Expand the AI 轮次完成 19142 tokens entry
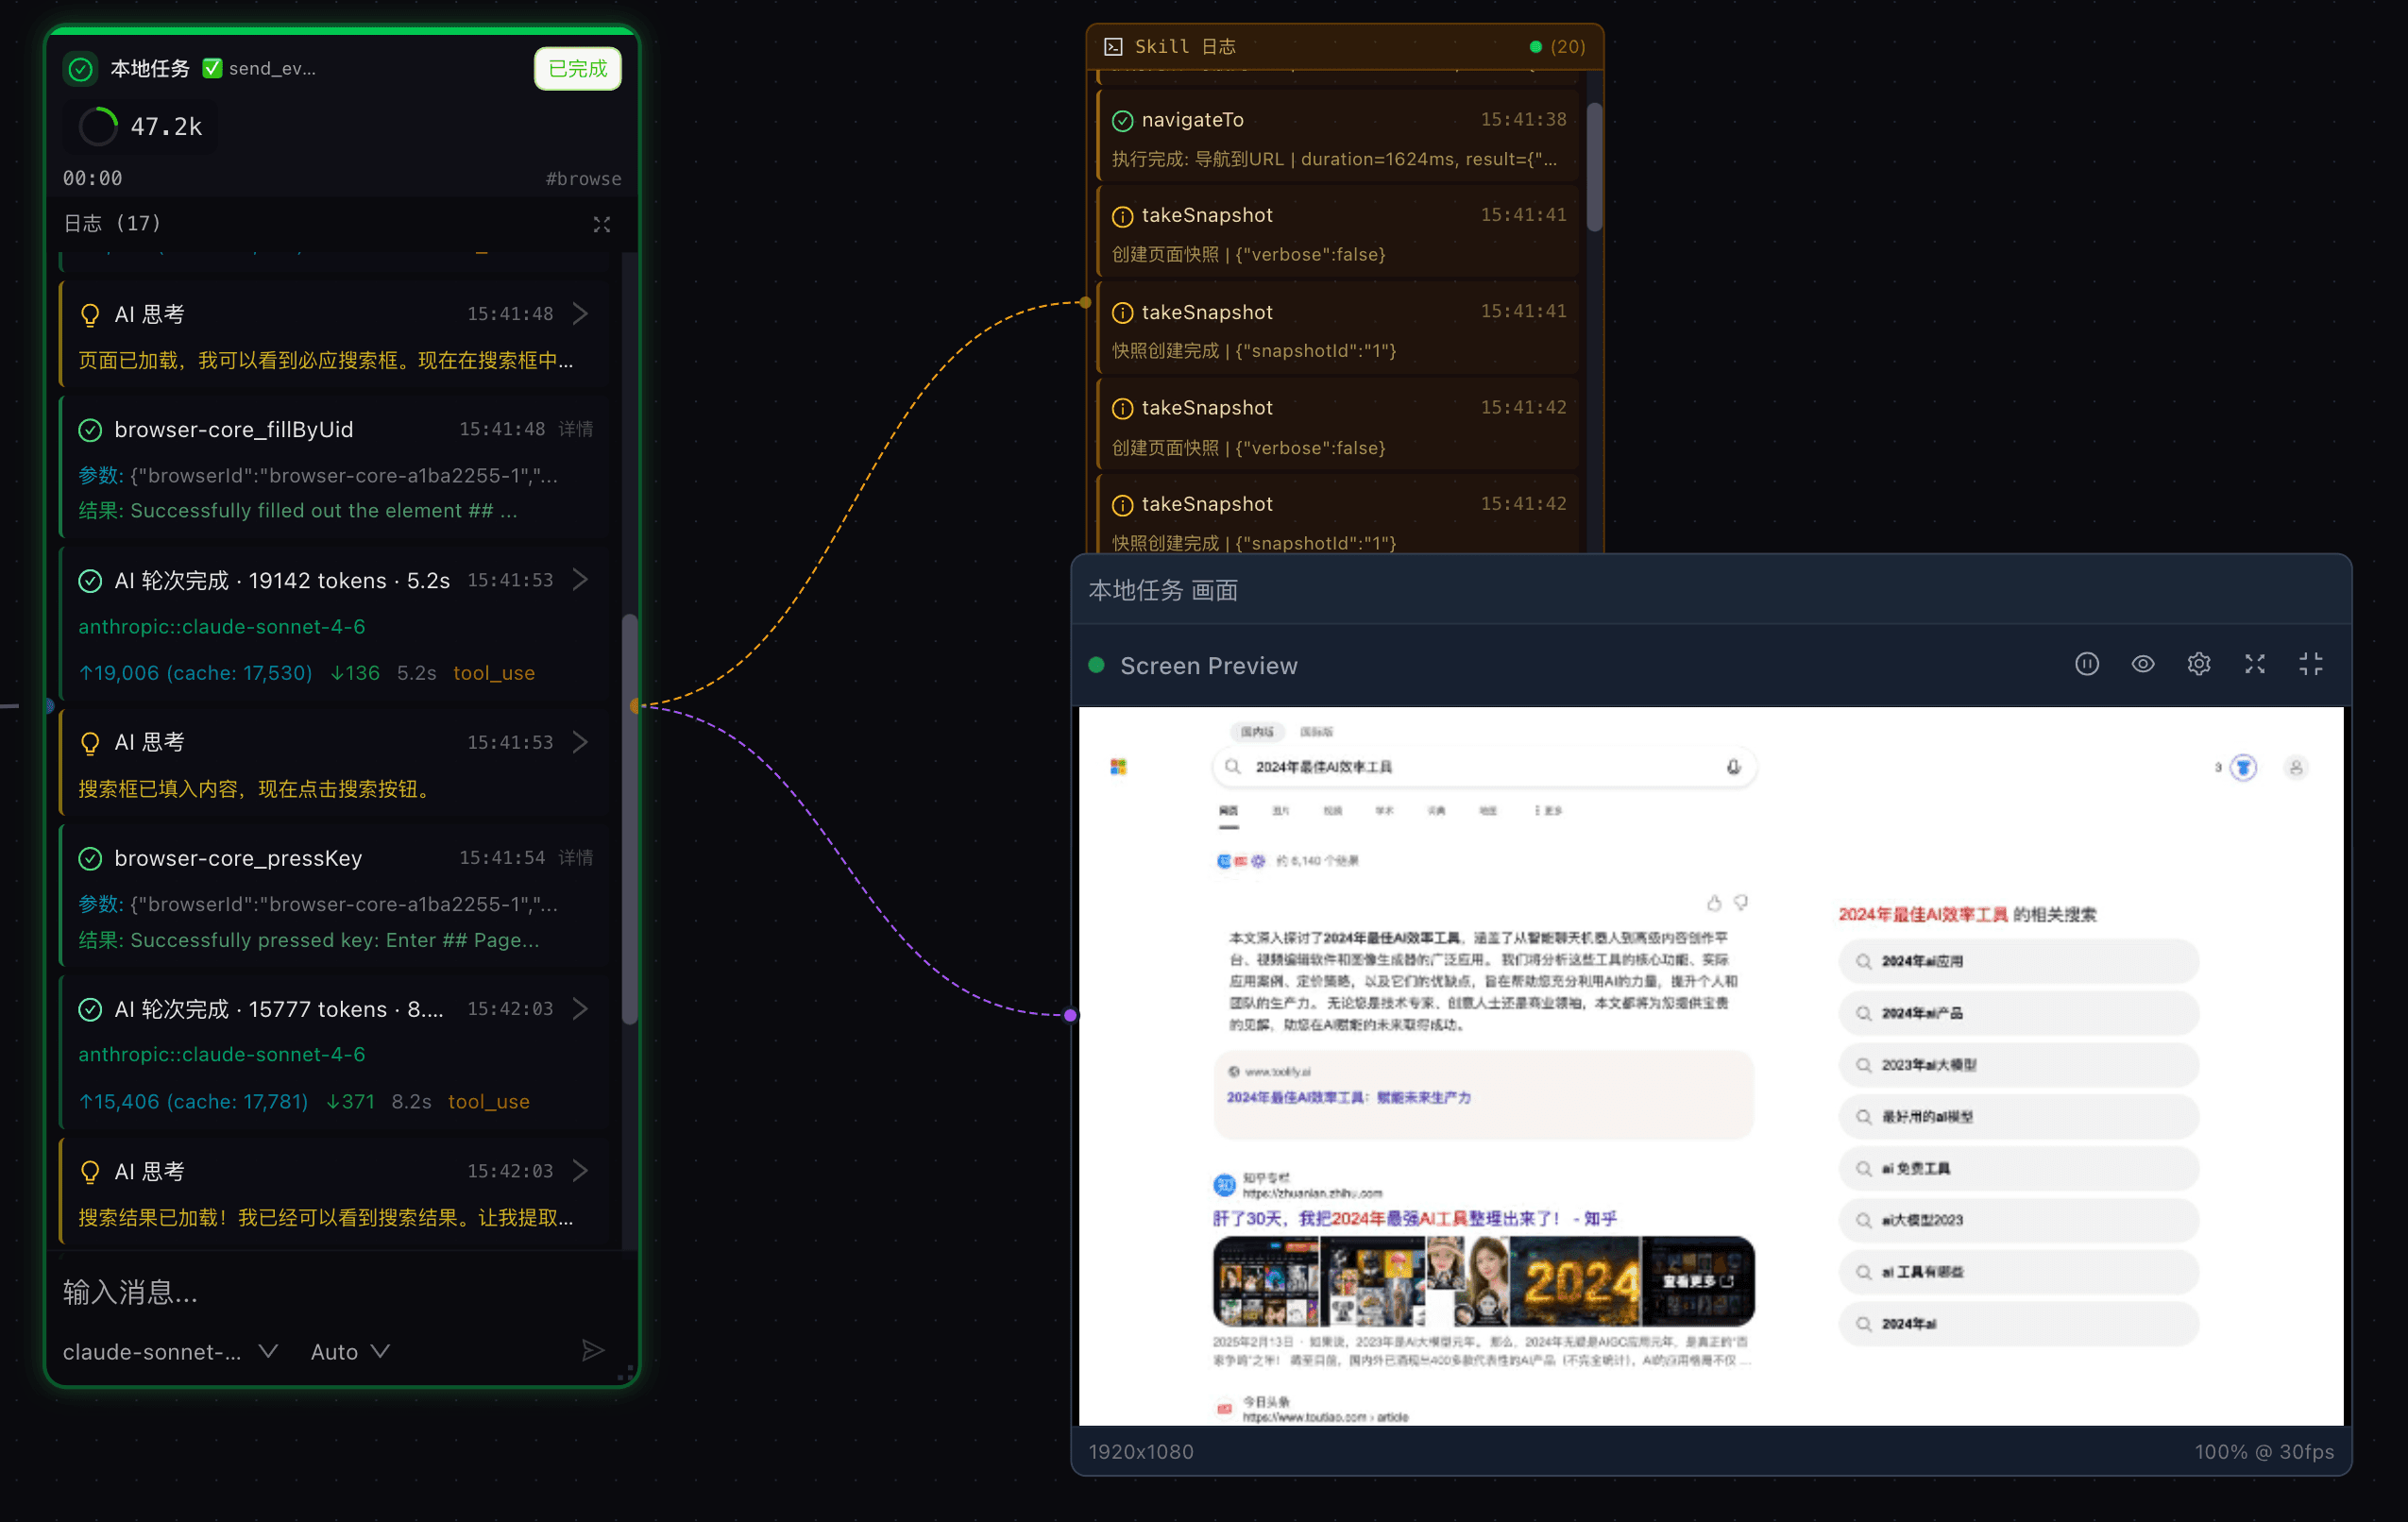Screen dimensions: 2408x1522 coord(581,579)
